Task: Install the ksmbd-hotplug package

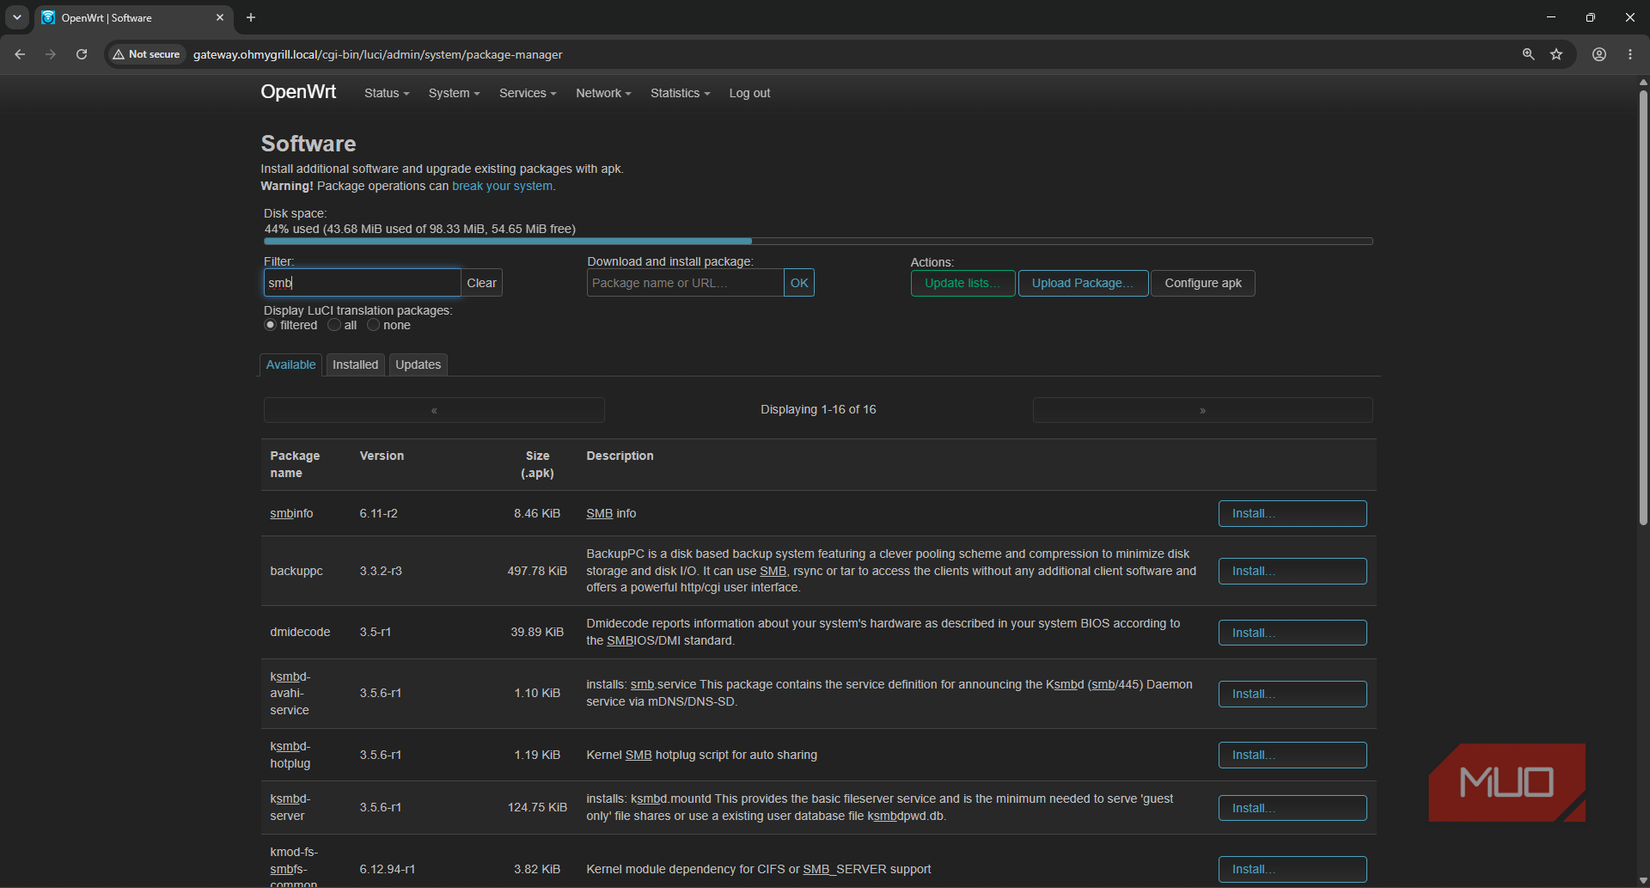Action: click(1292, 755)
